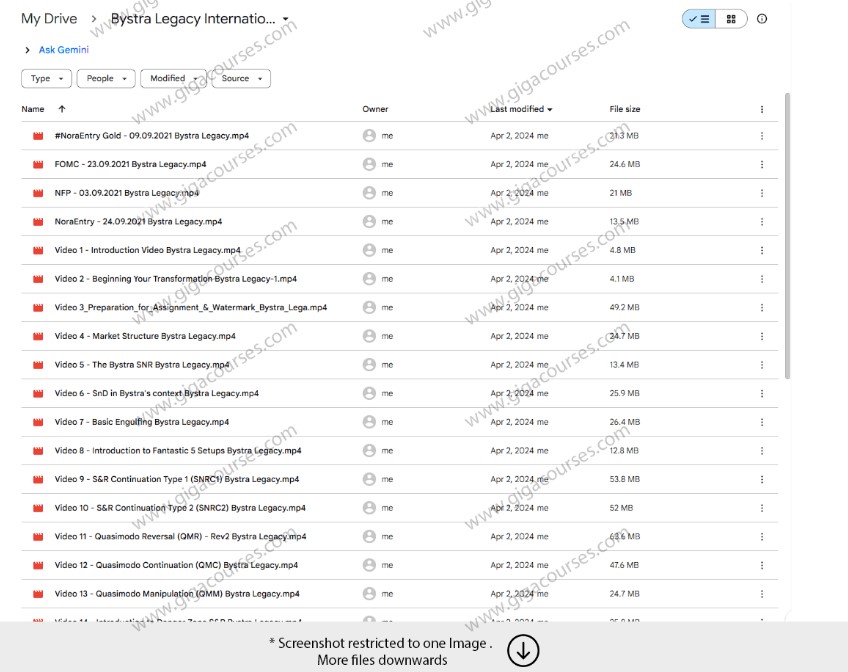Switch to list layout view
Image resolution: width=848 pixels, height=672 pixels.
tap(697, 19)
